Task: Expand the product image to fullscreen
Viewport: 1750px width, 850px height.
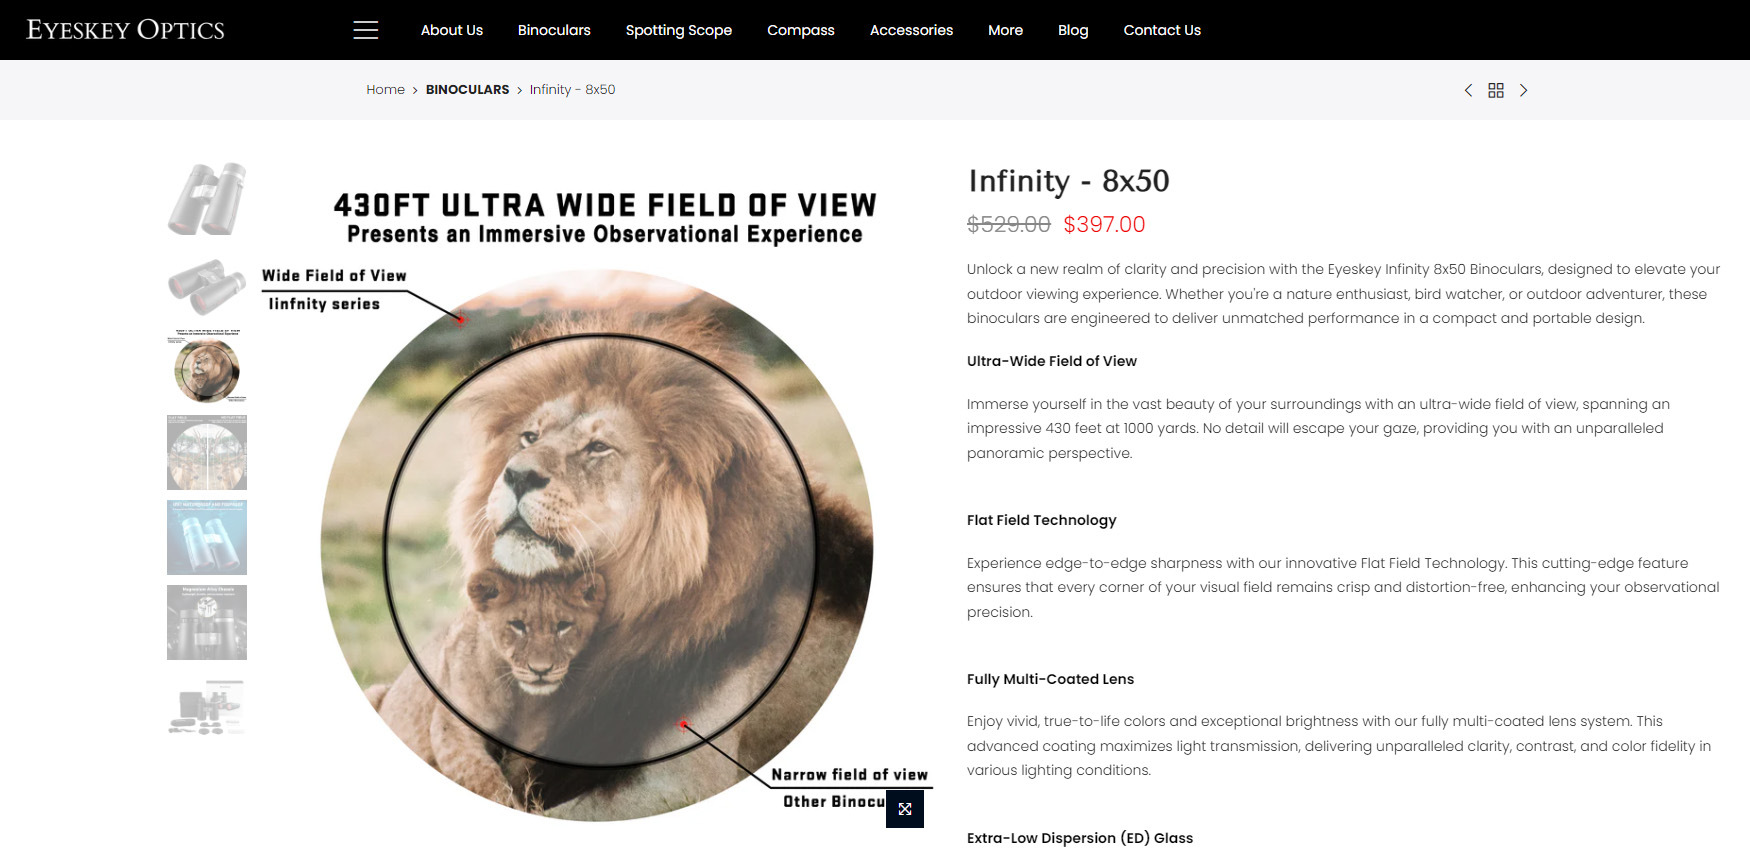Action: [x=905, y=809]
